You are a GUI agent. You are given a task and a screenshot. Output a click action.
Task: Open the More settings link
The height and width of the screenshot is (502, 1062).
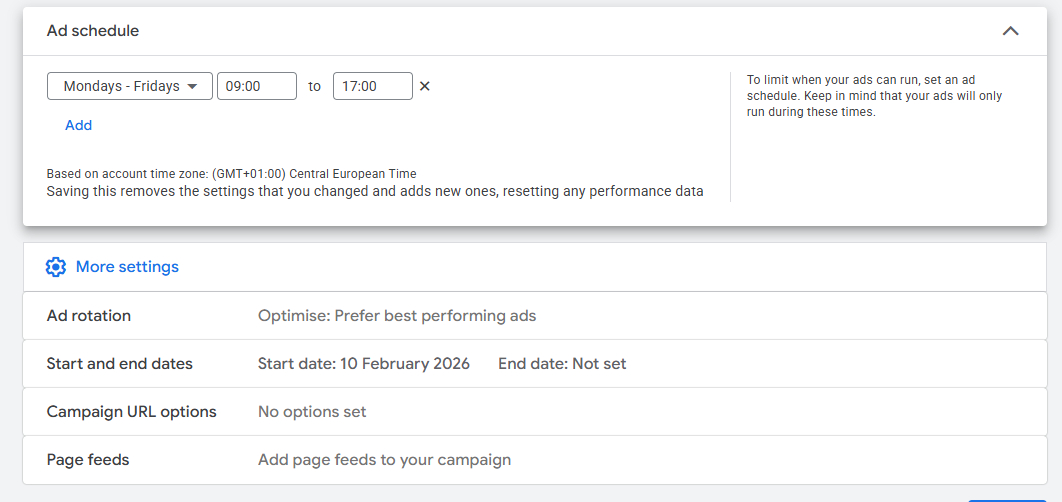[127, 267]
